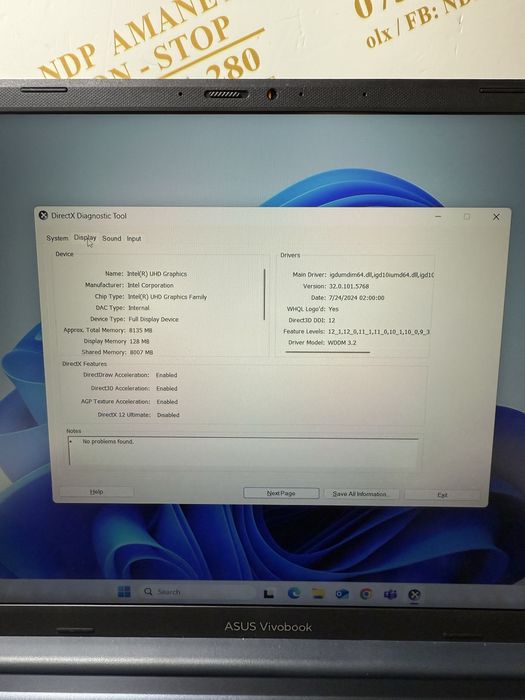525x700 pixels.
Task: Click the Help button
Action: [96, 492]
